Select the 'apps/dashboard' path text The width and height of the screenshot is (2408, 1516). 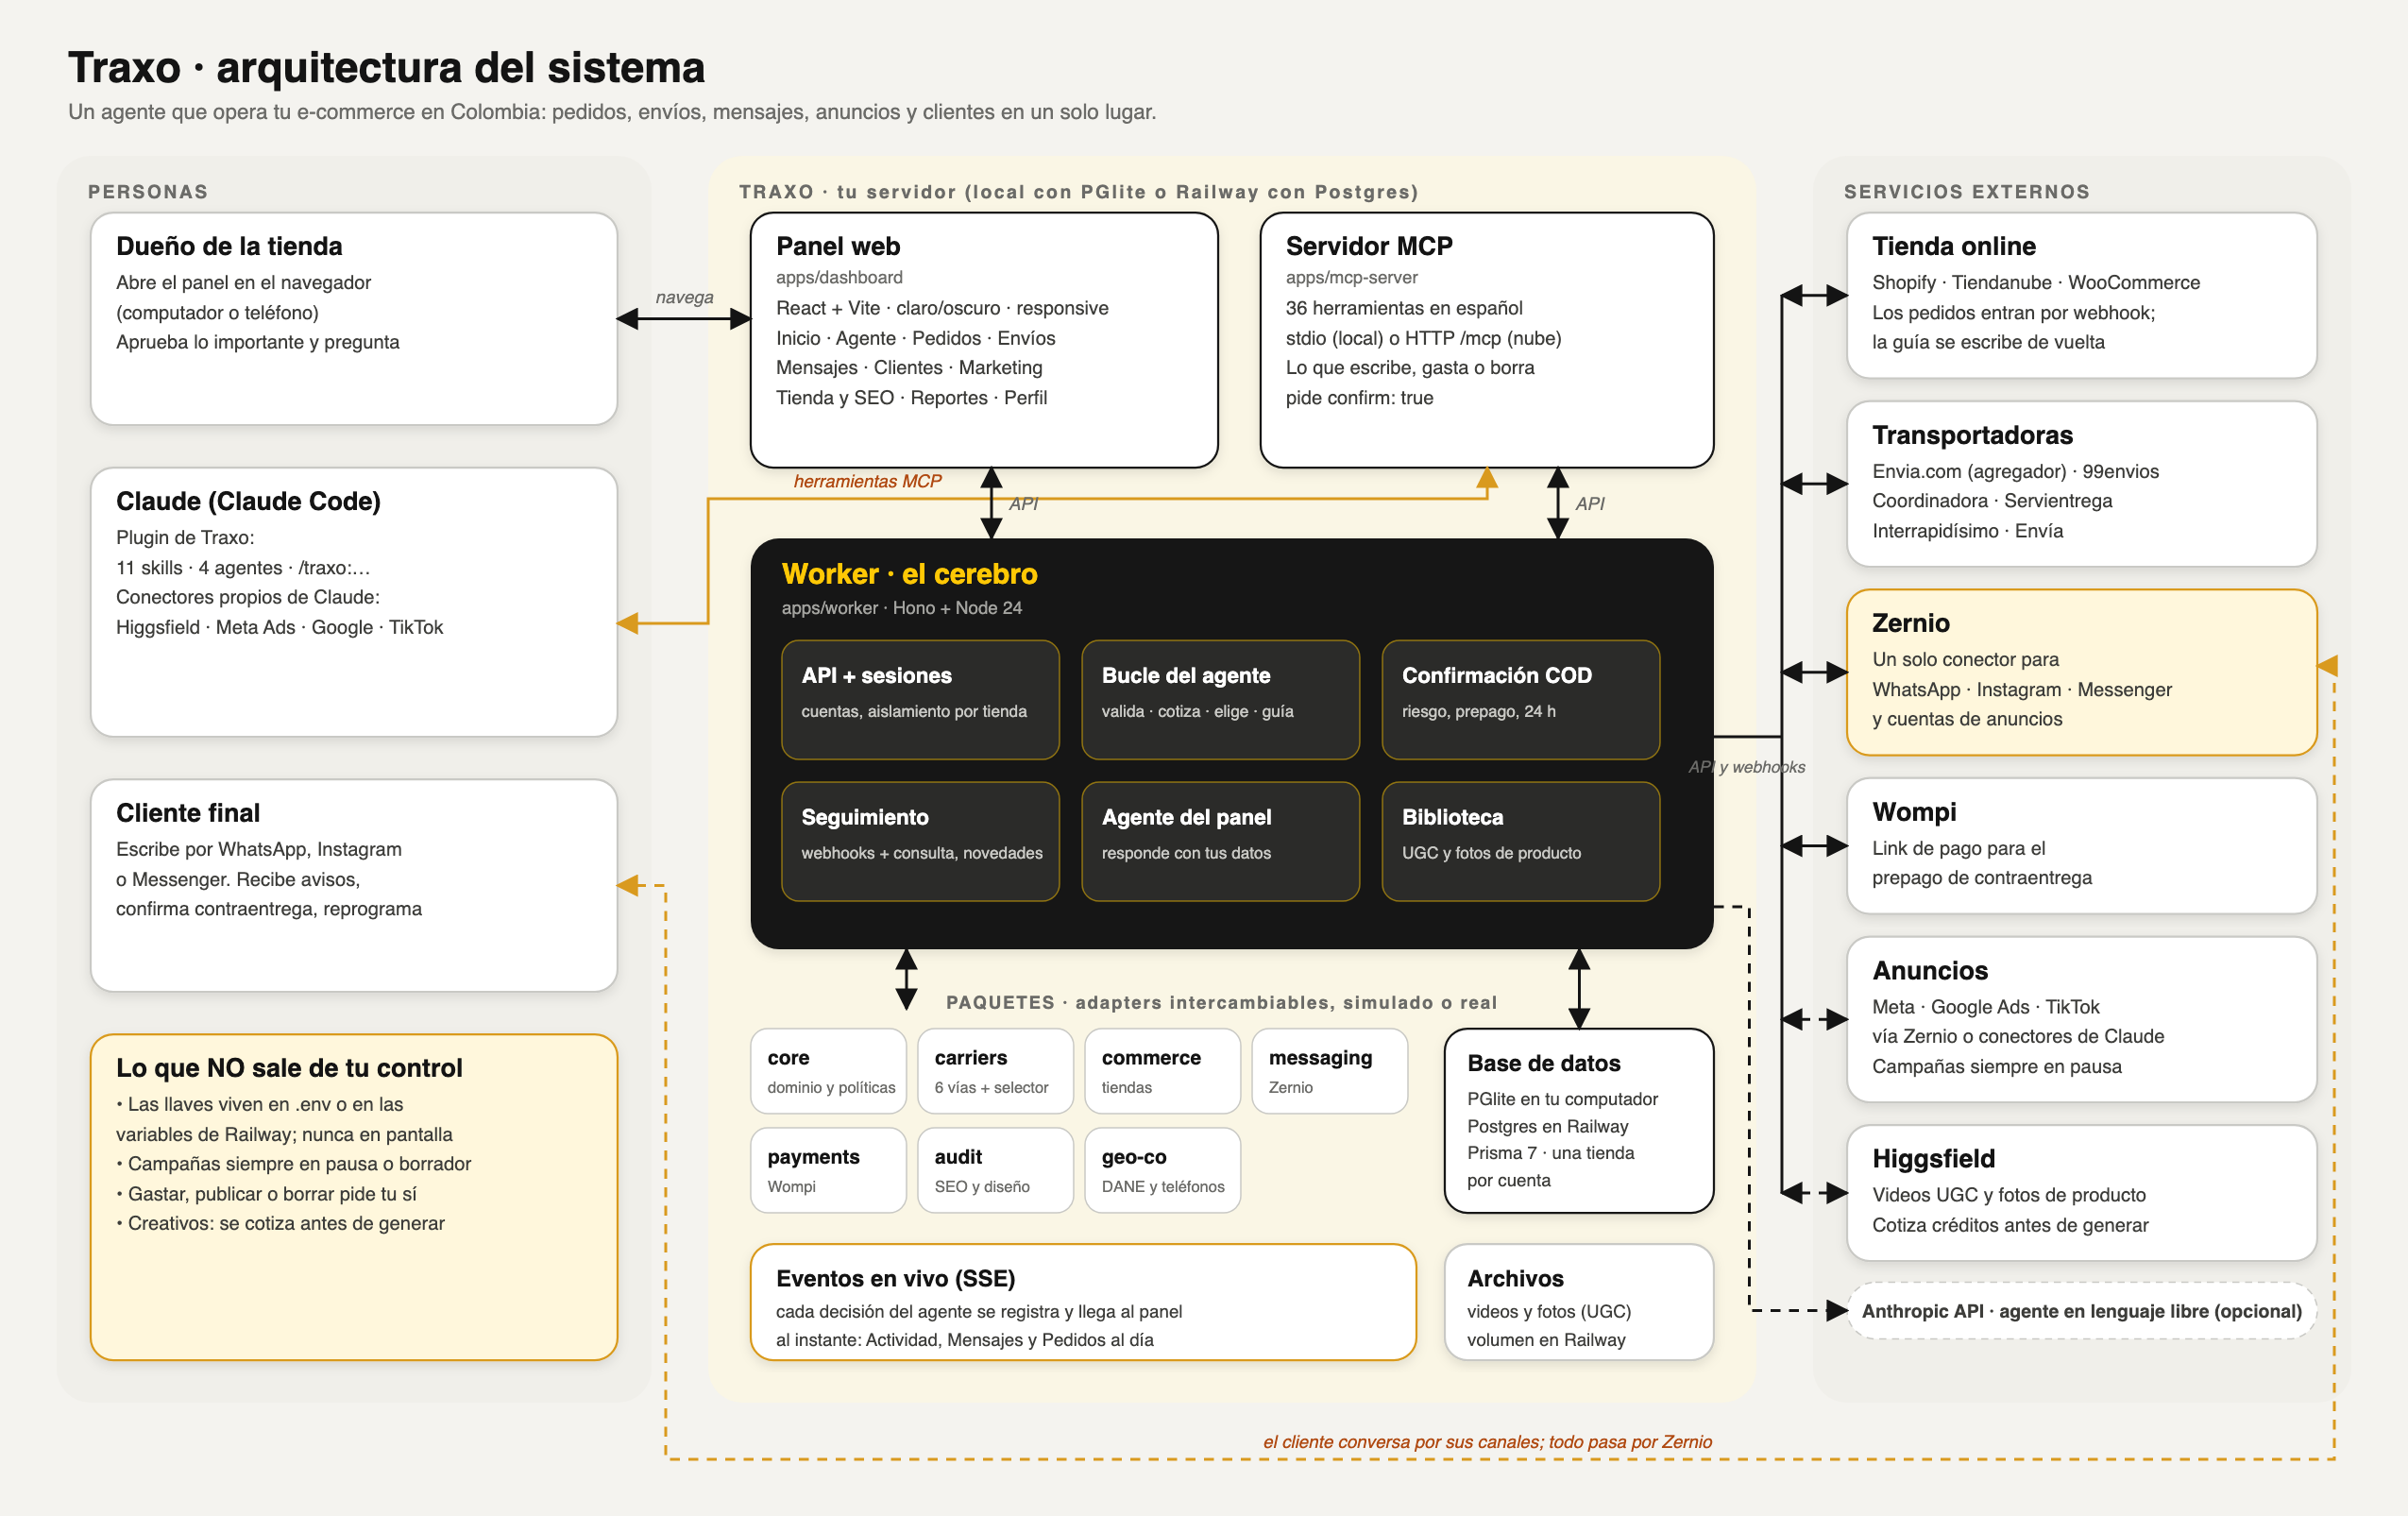(x=839, y=277)
